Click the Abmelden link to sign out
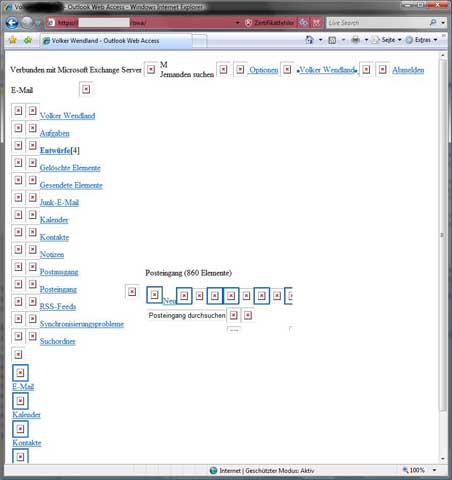The image size is (452, 480). pos(408,70)
